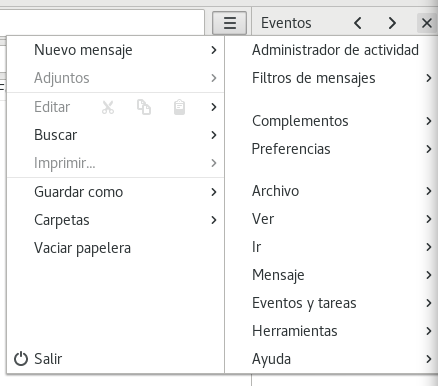Click the Salir power icon
Screen dimensions: 438x386
[21, 359]
